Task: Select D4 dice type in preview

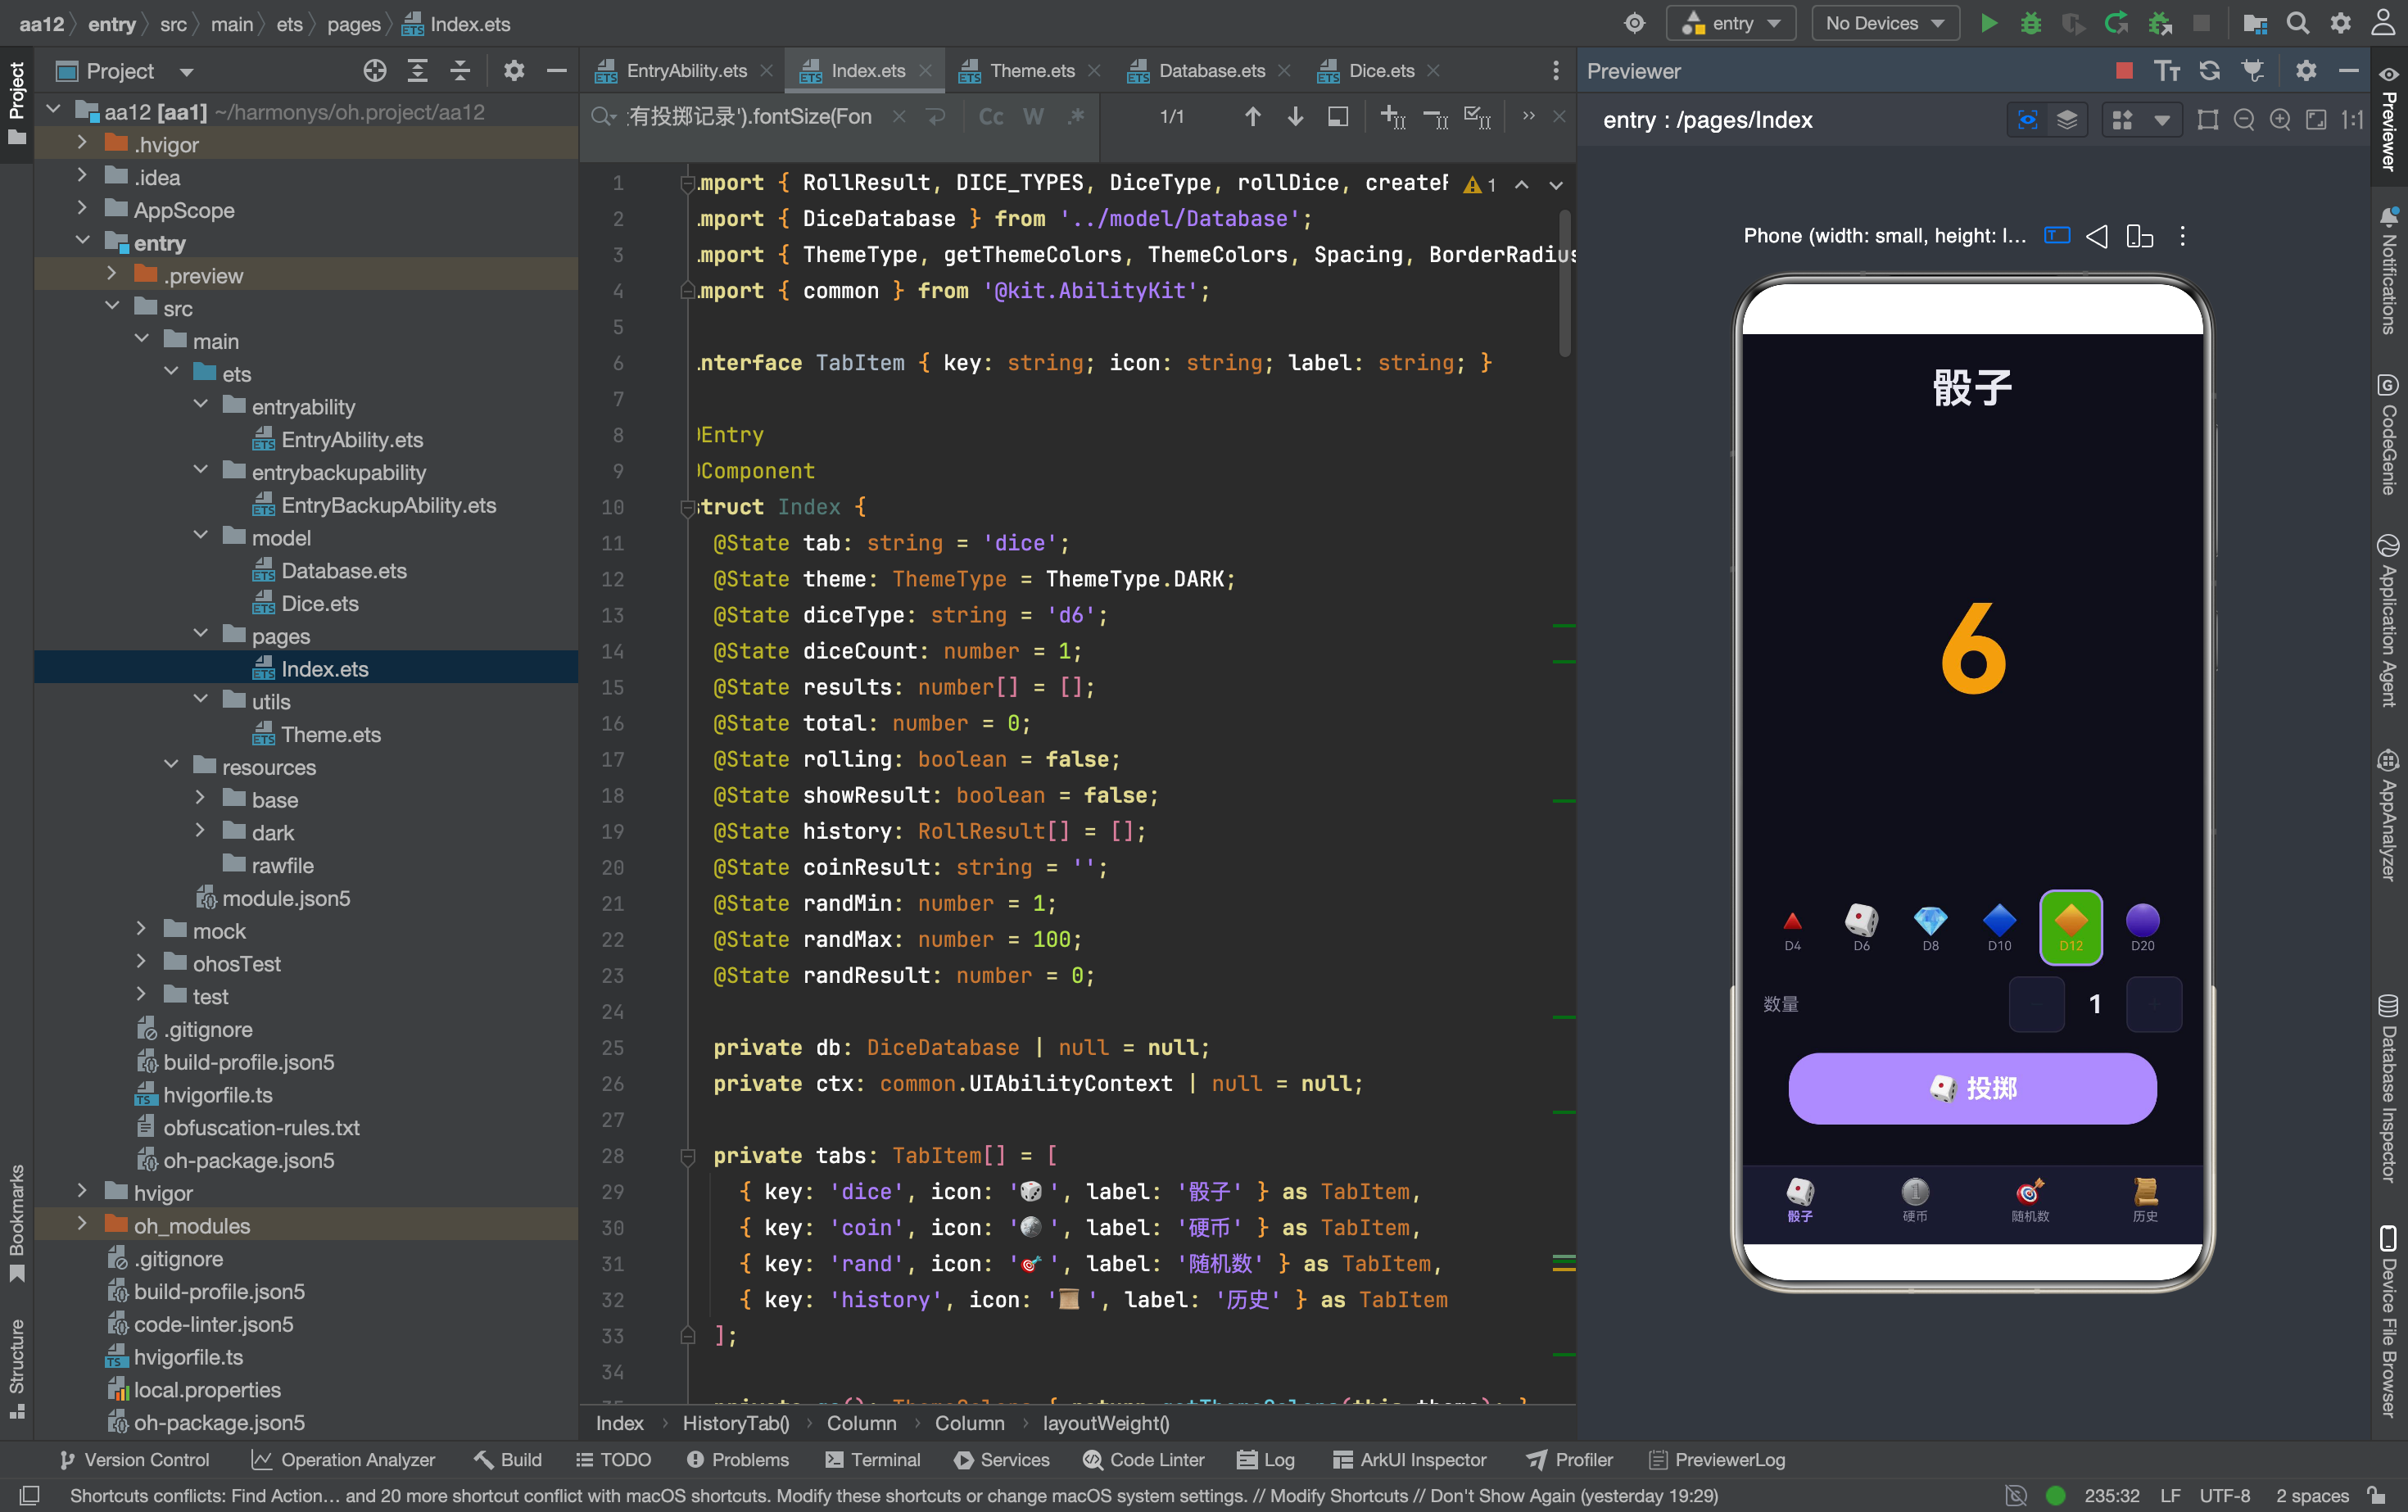Action: pyautogui.click(x=1792, y=928)
